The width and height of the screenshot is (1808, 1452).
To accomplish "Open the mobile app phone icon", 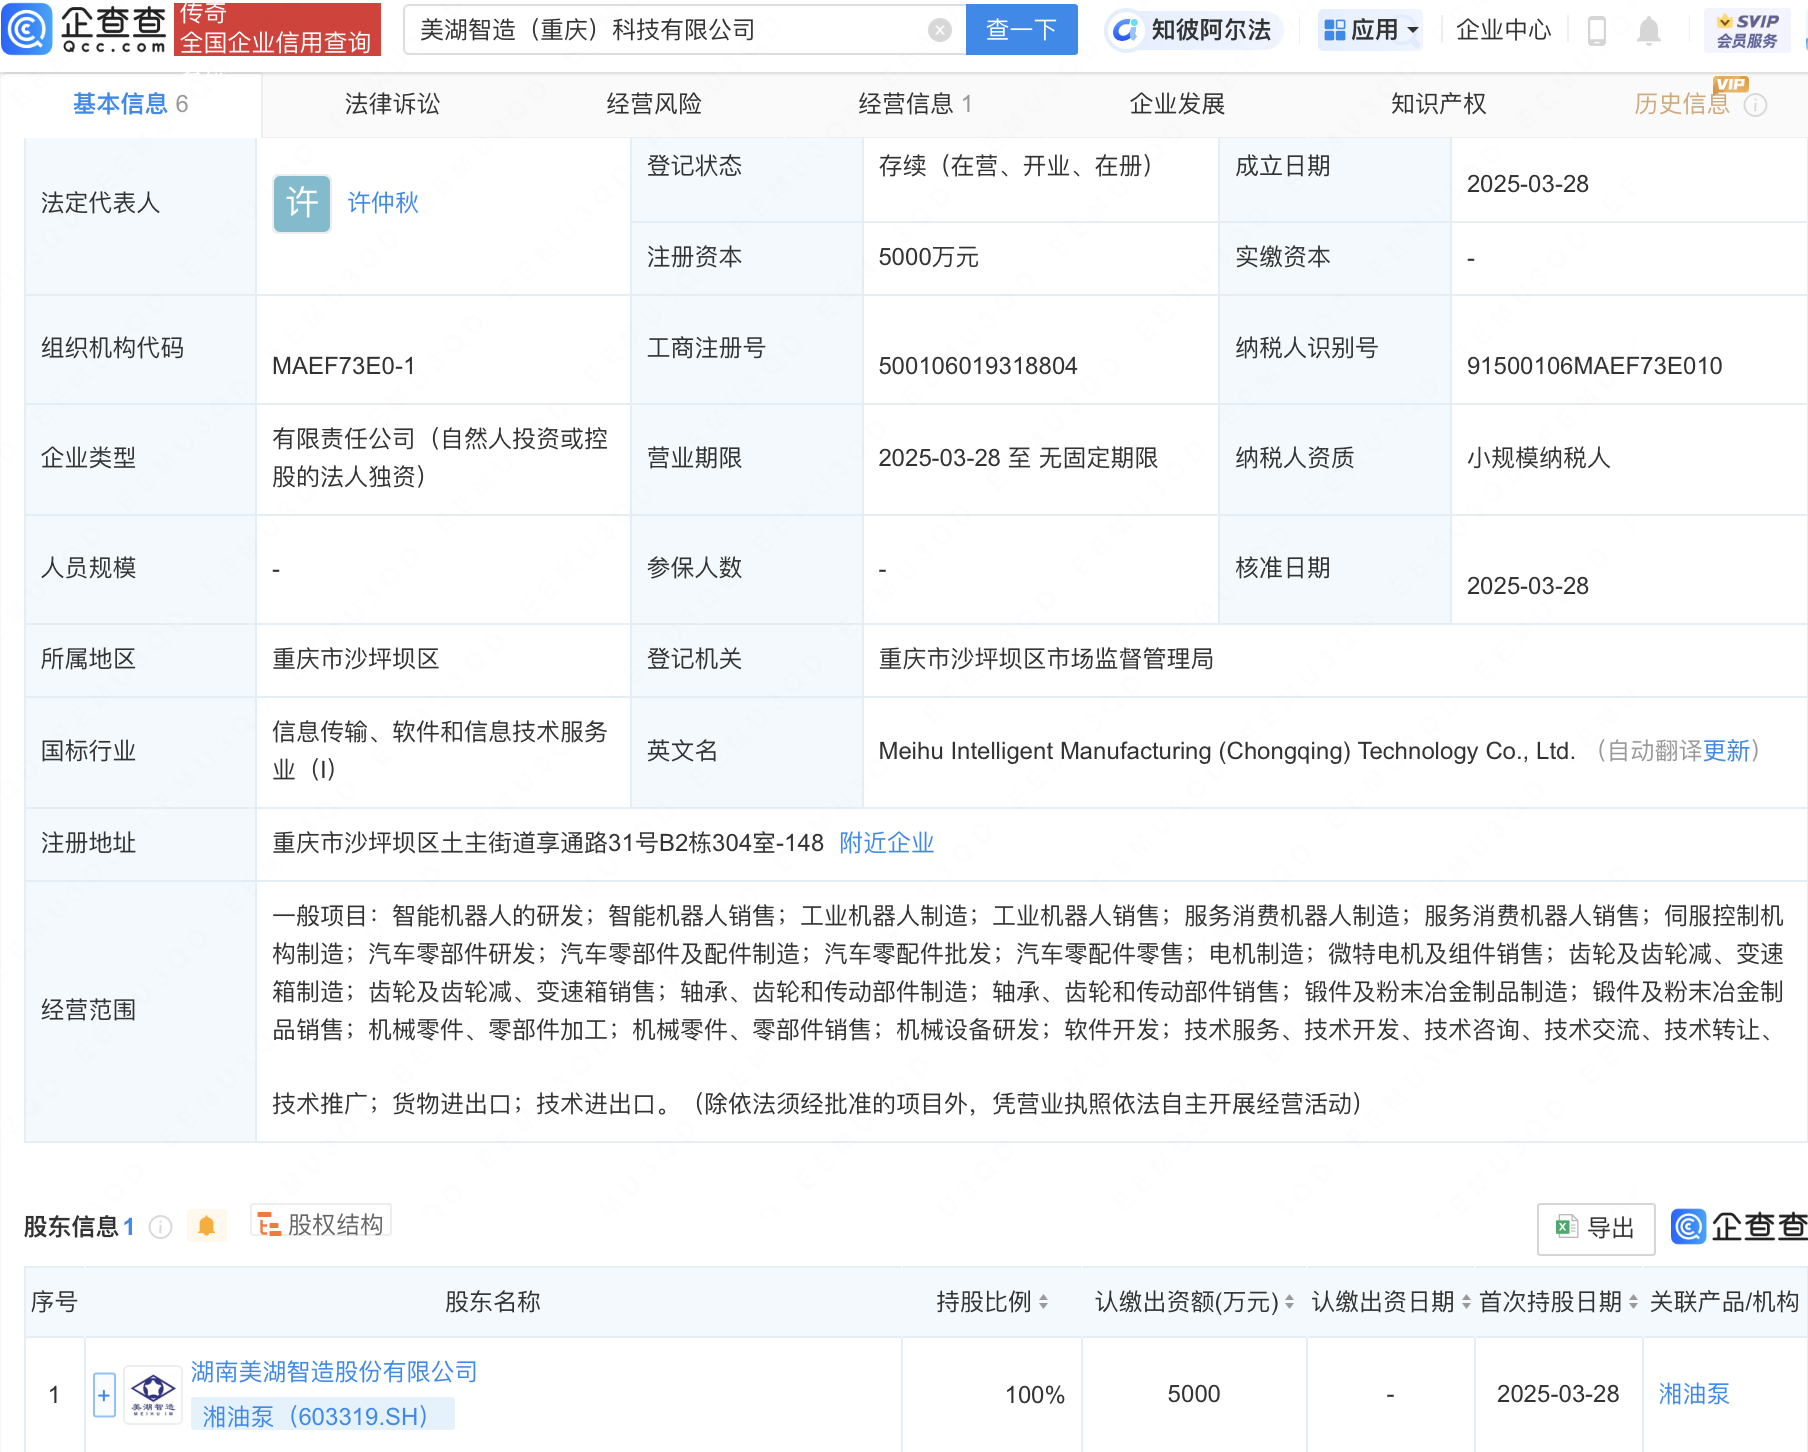I will tap(1596, 31).
